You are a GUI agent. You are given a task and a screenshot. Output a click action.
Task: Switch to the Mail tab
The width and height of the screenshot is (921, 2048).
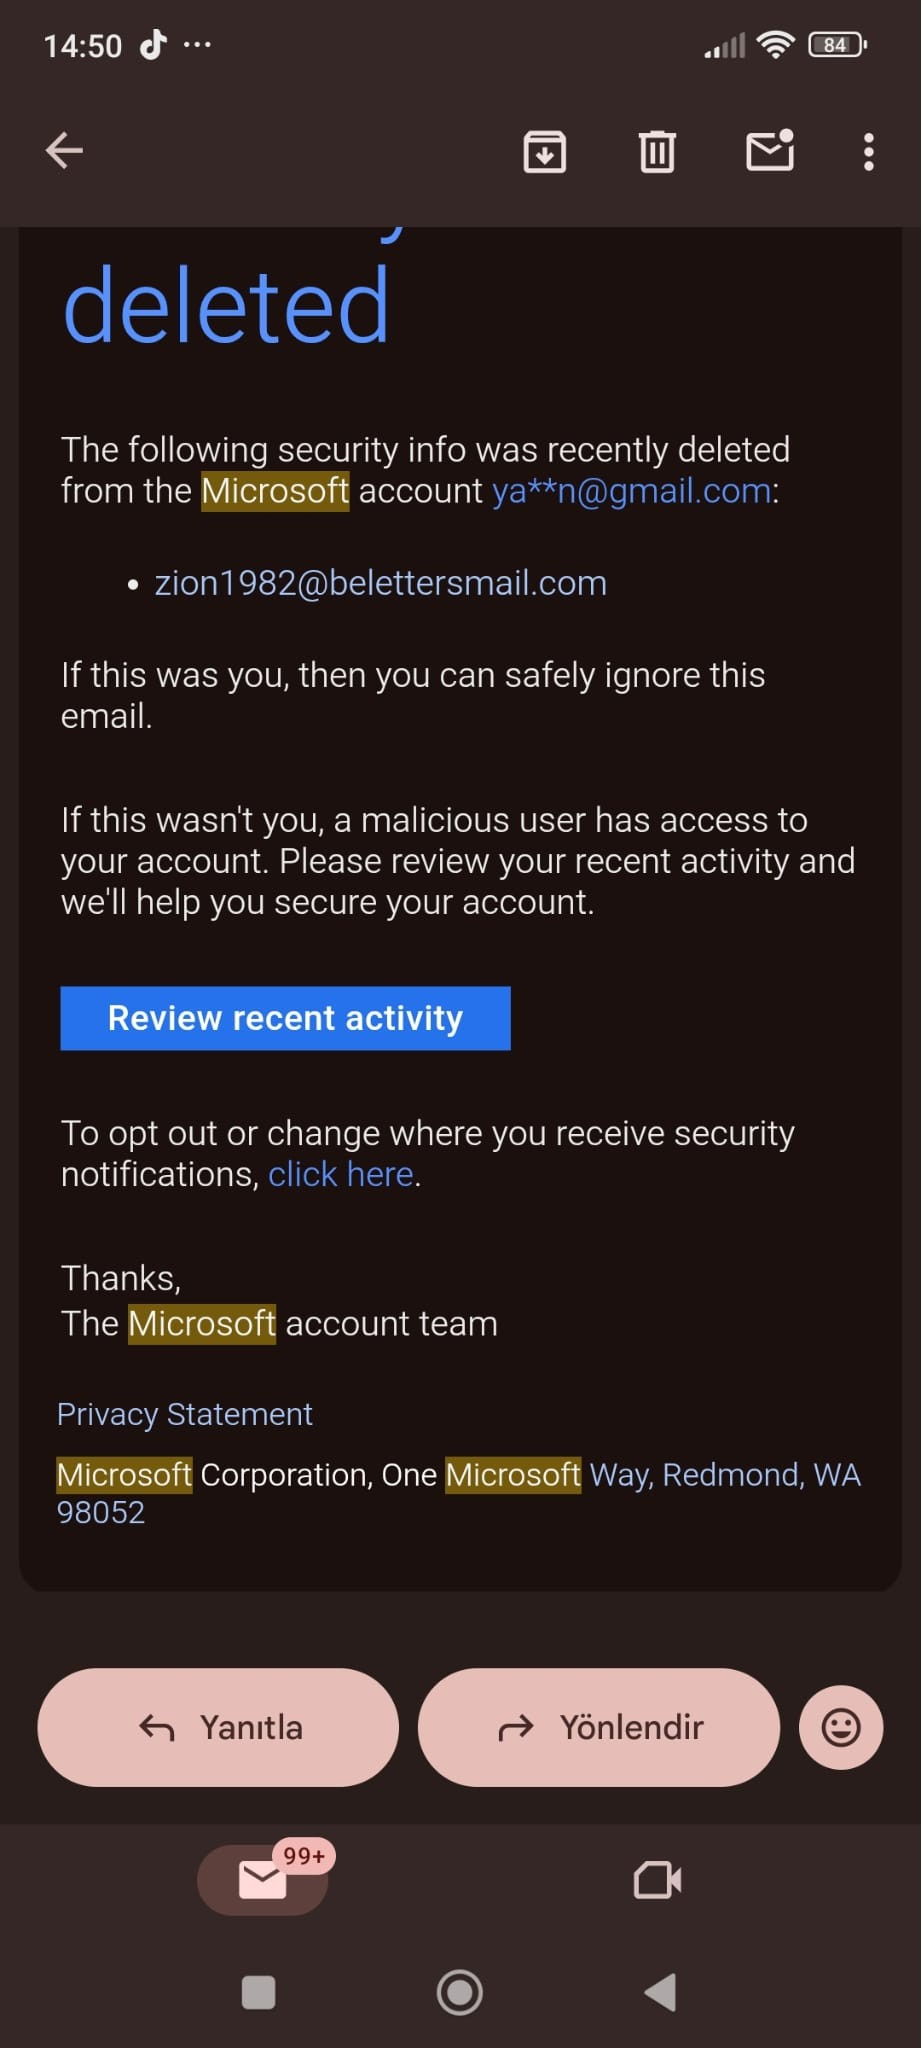pos(263,1880)
